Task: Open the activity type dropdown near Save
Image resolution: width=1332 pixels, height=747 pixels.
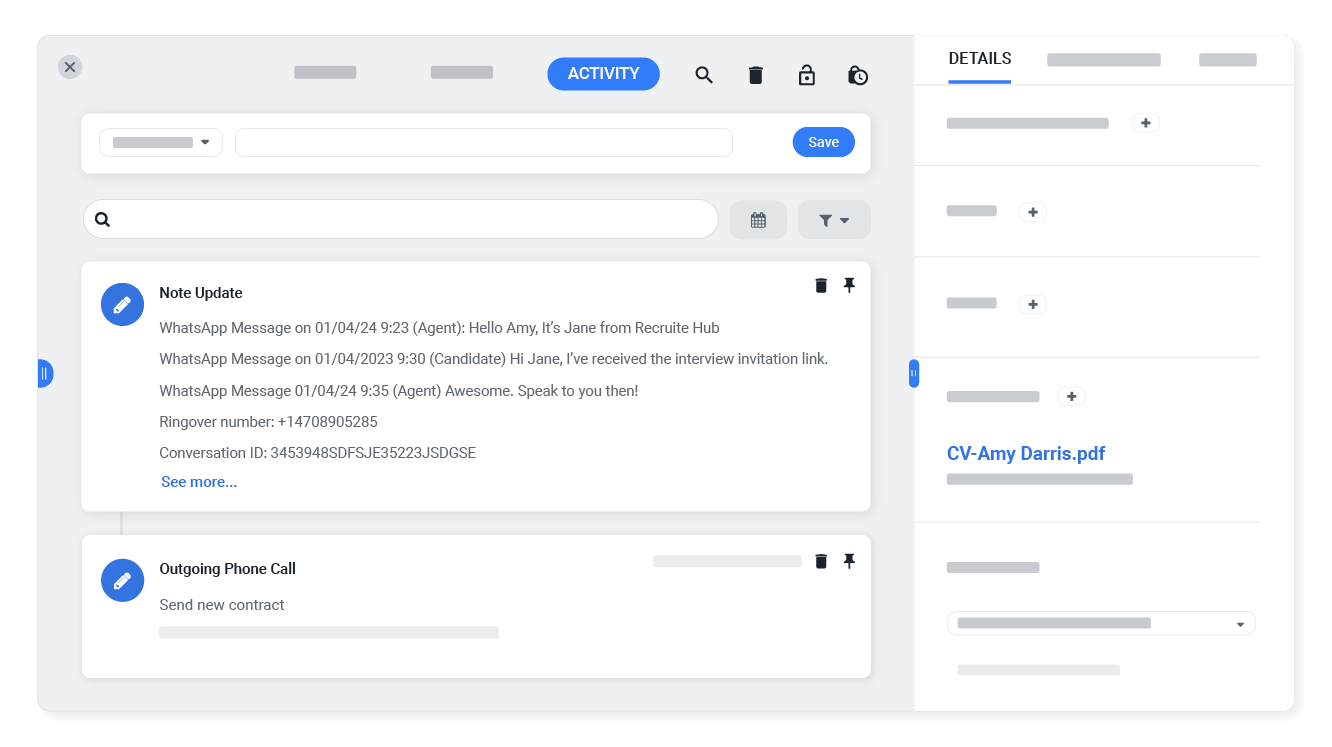Action: [160, 142]
